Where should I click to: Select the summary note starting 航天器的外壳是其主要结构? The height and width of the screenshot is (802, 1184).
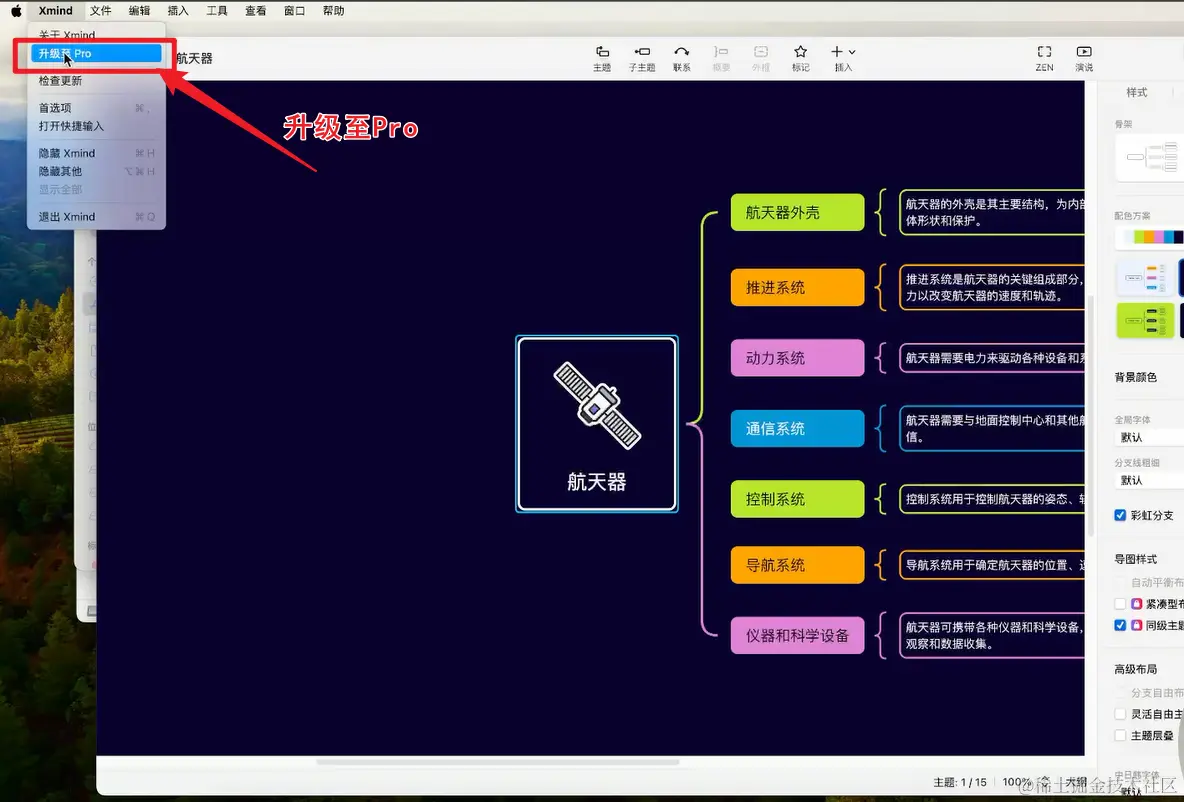(x=992, y=212)
